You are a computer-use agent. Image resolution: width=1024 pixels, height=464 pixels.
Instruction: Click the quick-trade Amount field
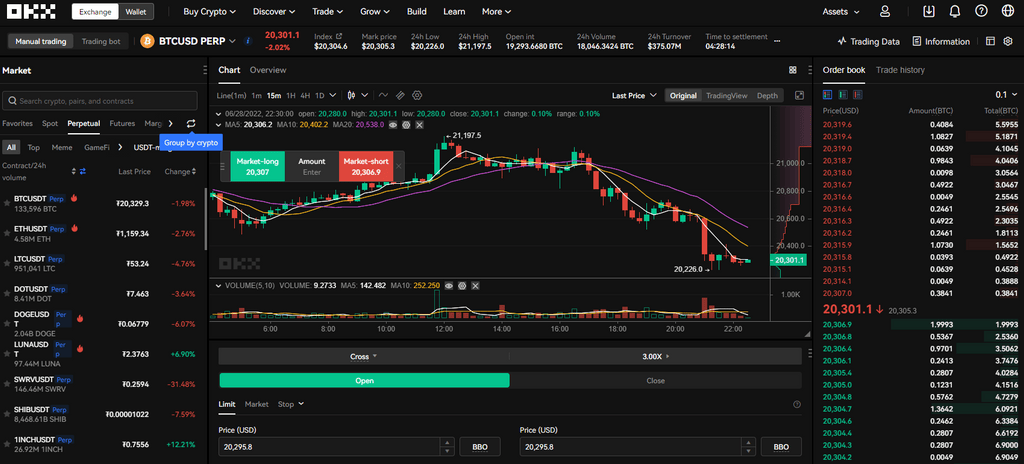(312, 166)
